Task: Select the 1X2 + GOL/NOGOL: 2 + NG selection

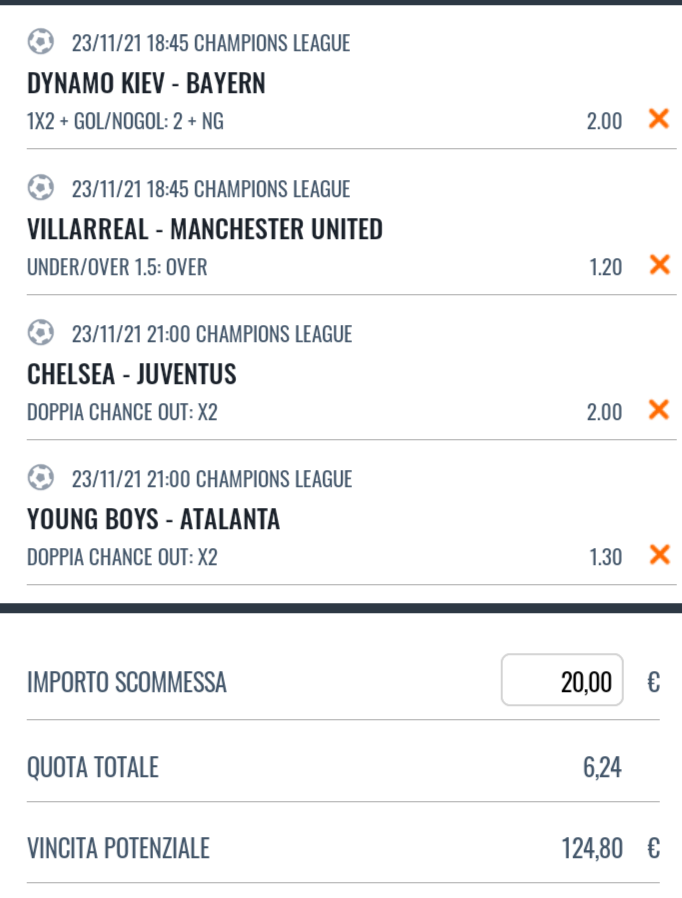Action: 125,121
